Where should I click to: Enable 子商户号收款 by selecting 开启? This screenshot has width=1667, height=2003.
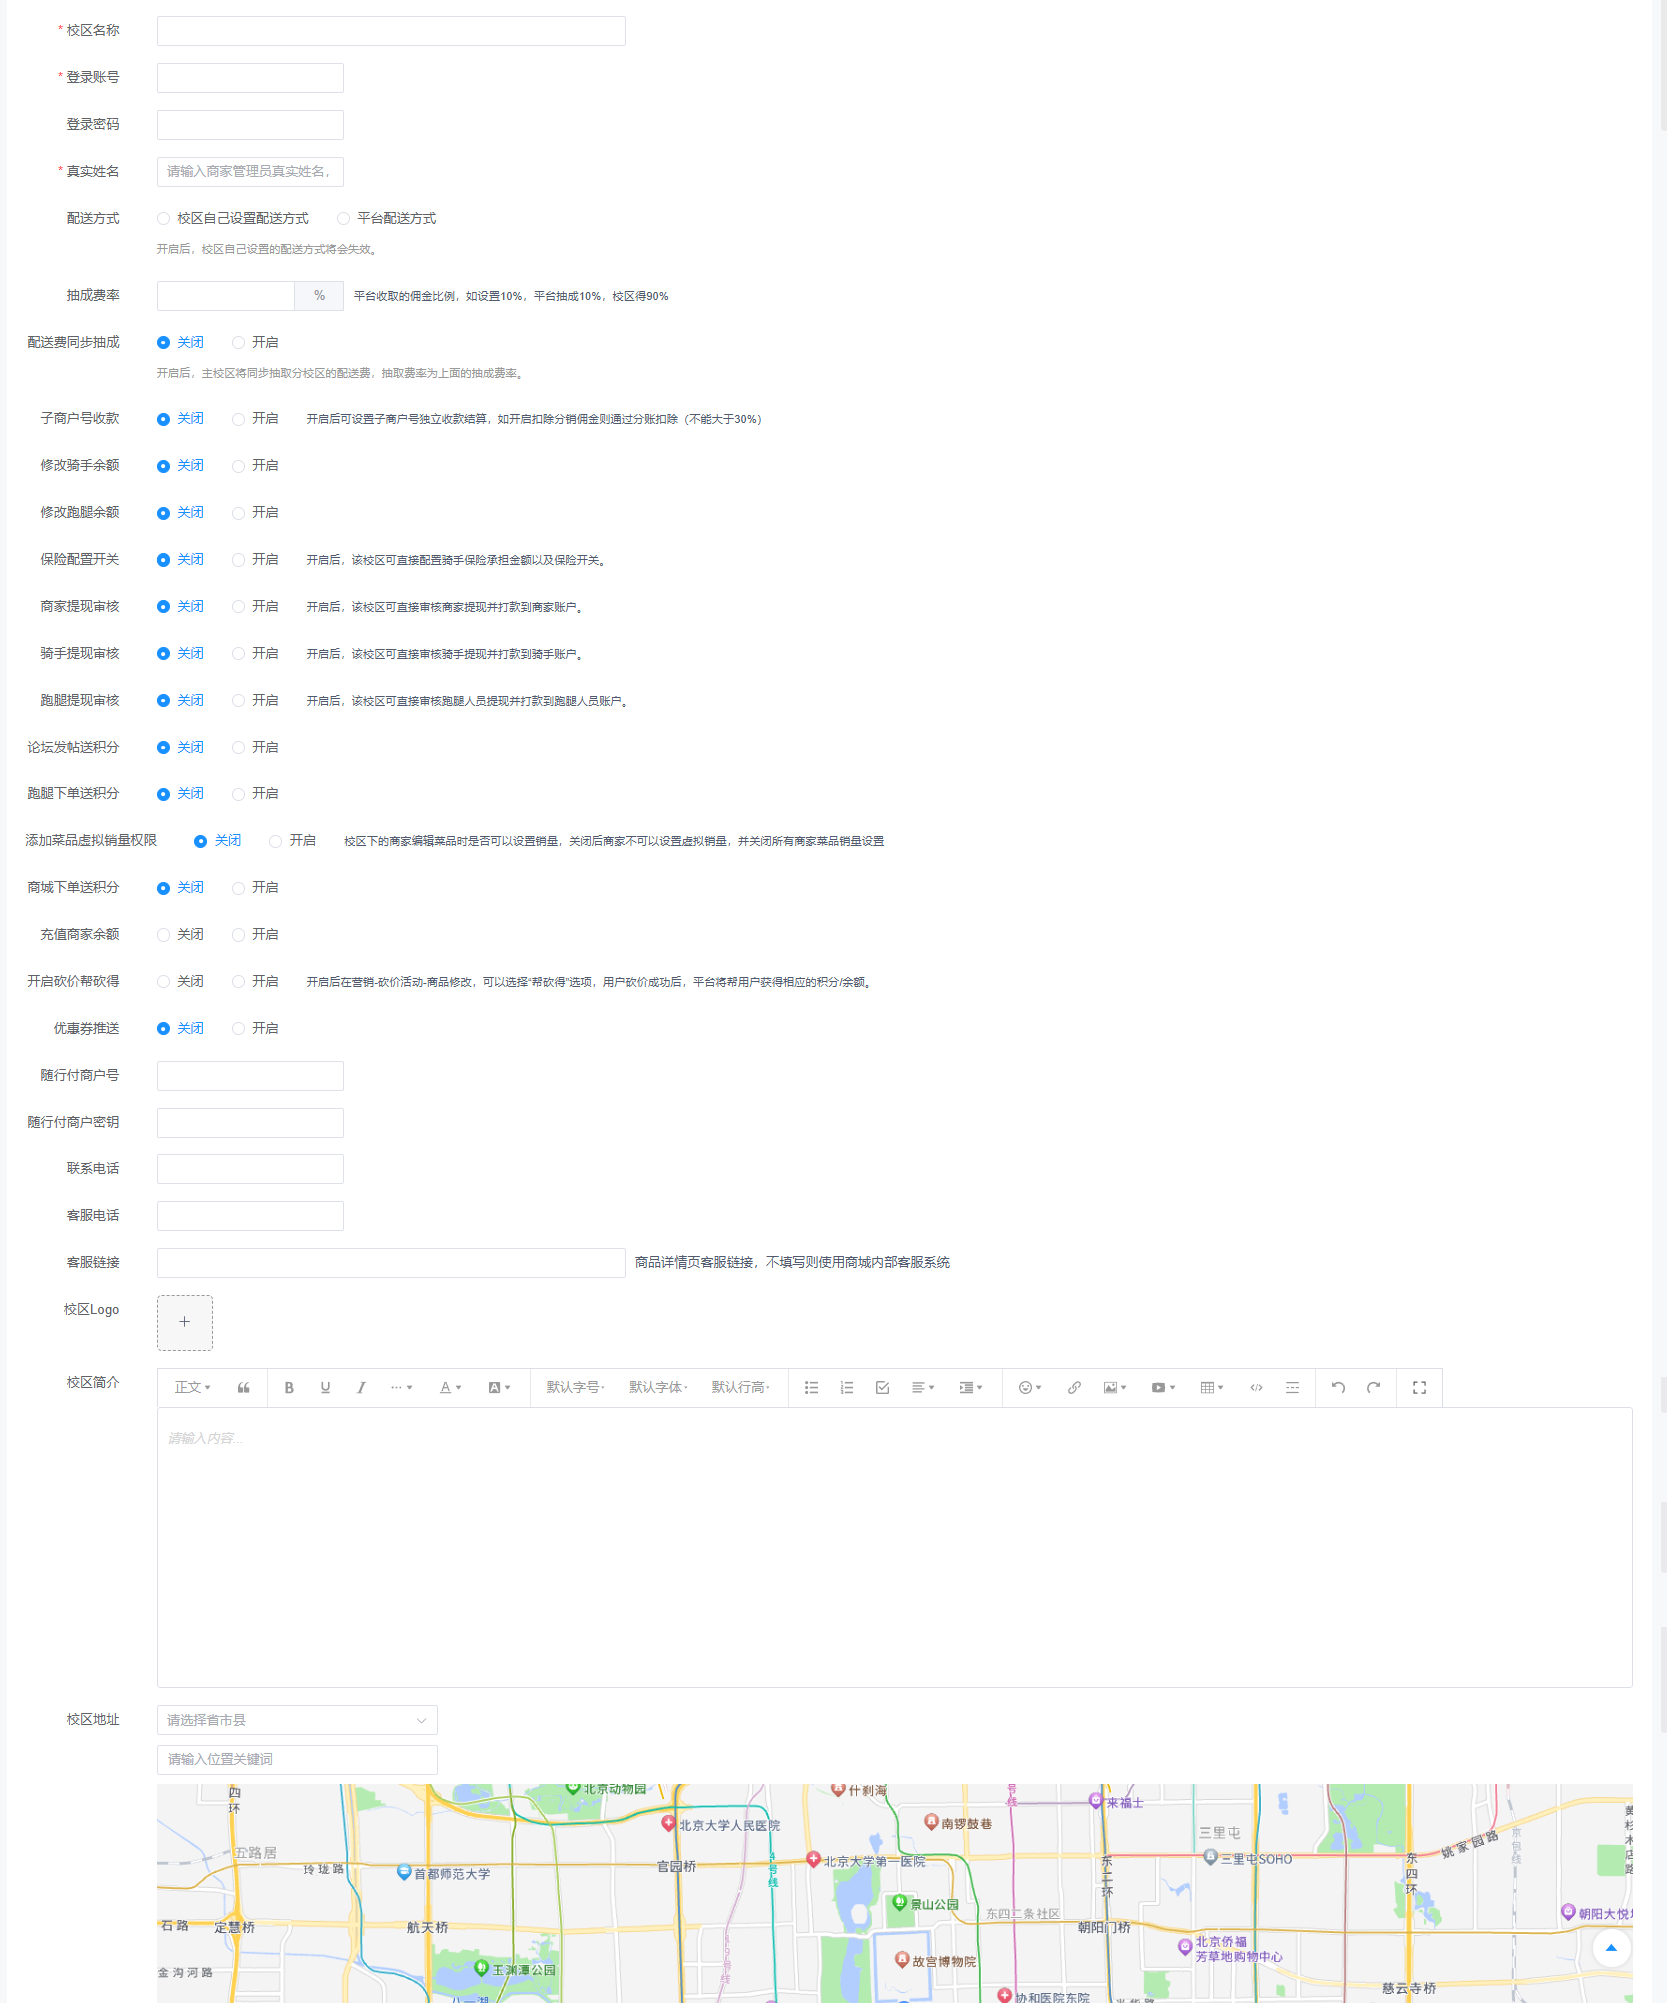(x=239, y=419)
